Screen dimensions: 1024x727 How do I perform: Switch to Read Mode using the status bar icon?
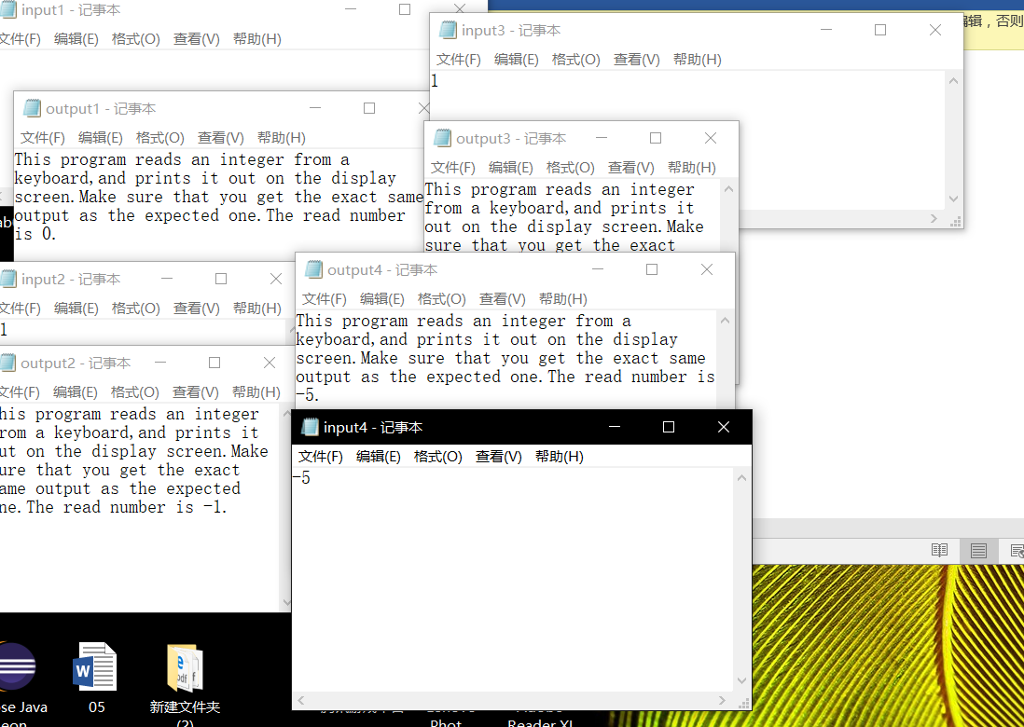[939, 550]
